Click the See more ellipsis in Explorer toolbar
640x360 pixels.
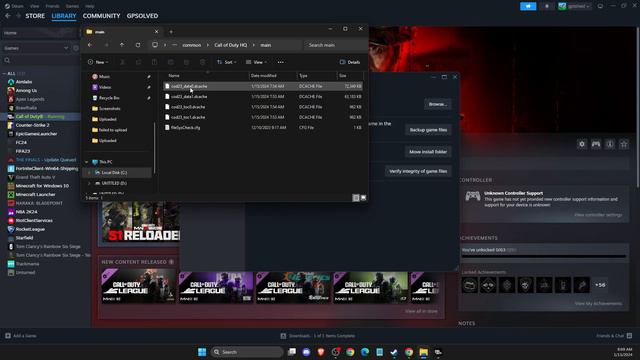(x=280, y=62)
